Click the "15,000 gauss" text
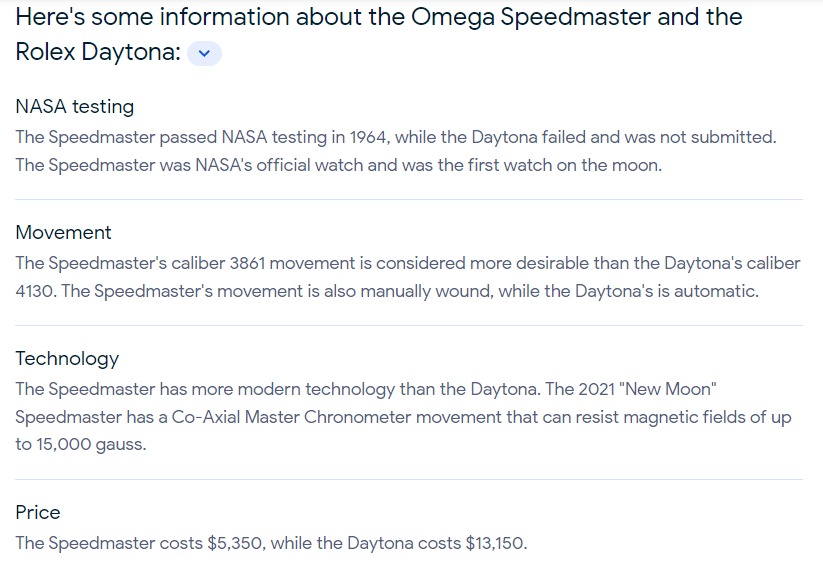The image size is (823, 565). (x=90, y=445)
